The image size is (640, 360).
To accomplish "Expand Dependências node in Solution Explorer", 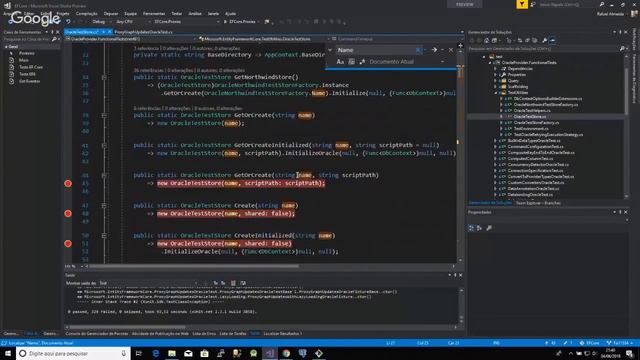I will (x=496, y=69).
